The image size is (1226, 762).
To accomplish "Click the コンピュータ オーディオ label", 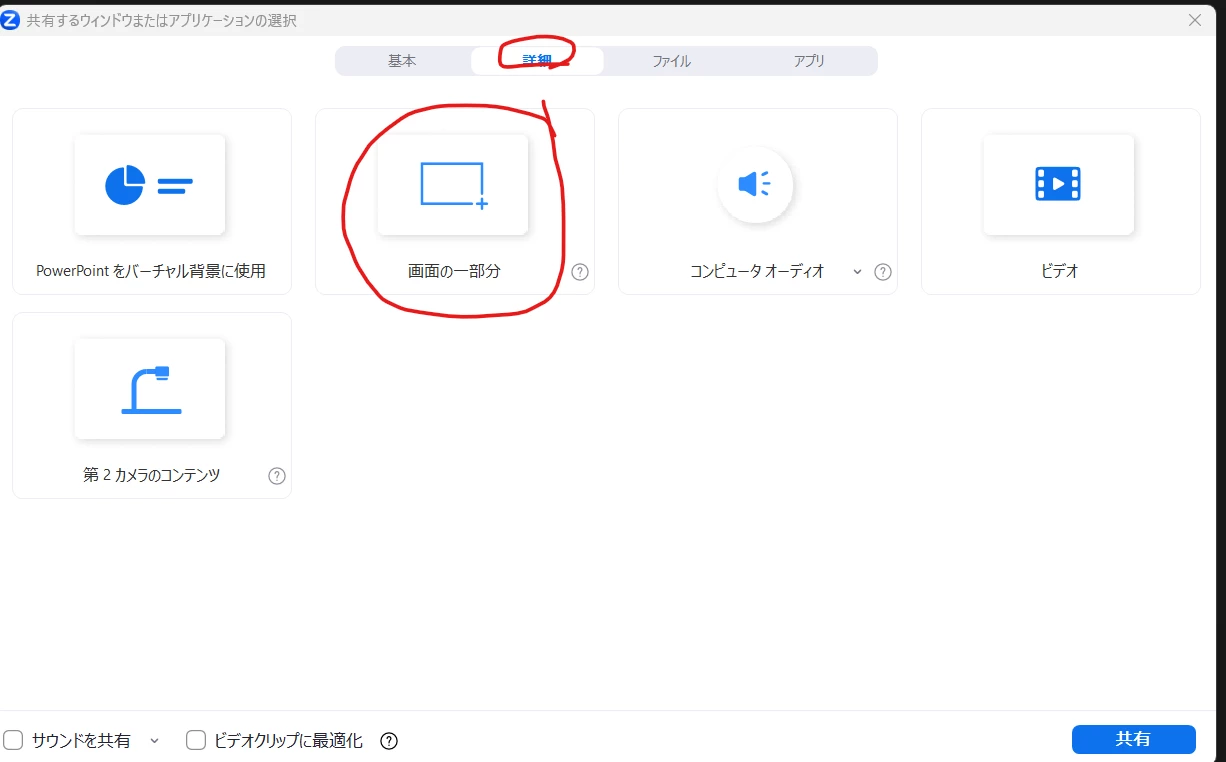I will coord(757,271).
